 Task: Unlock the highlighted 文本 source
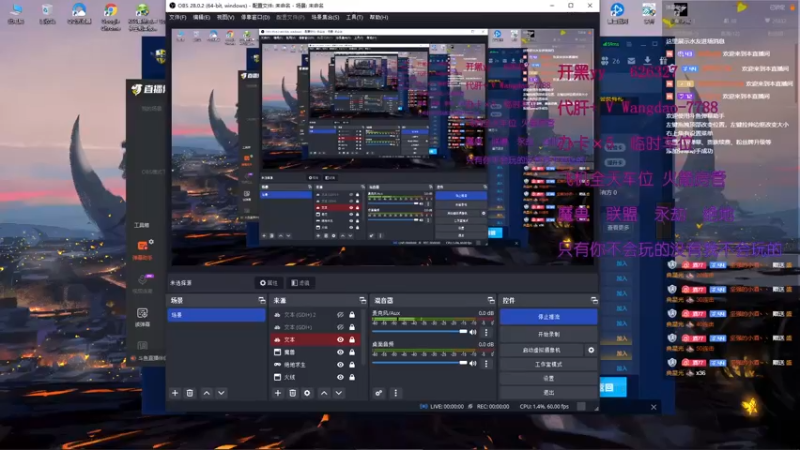pos(352,339)
